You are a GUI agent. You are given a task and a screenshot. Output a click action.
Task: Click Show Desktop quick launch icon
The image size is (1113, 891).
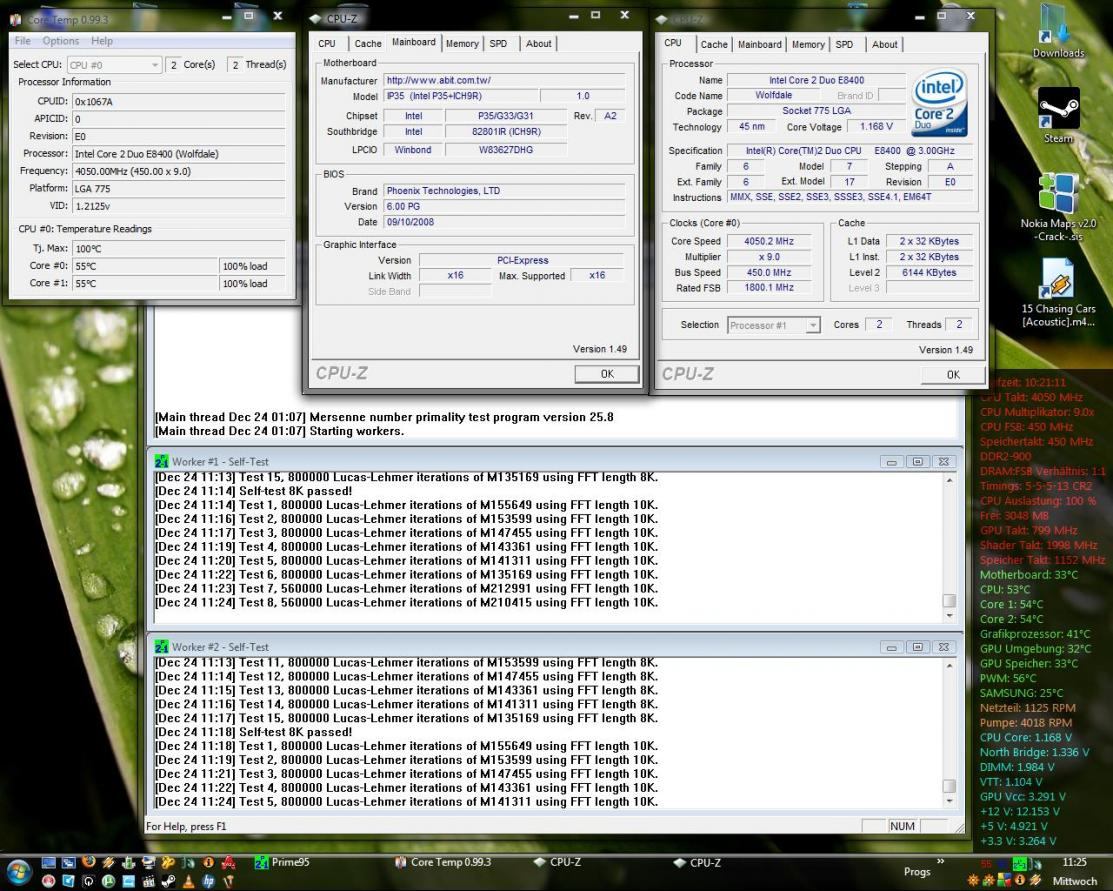click(x=48, y=863)
